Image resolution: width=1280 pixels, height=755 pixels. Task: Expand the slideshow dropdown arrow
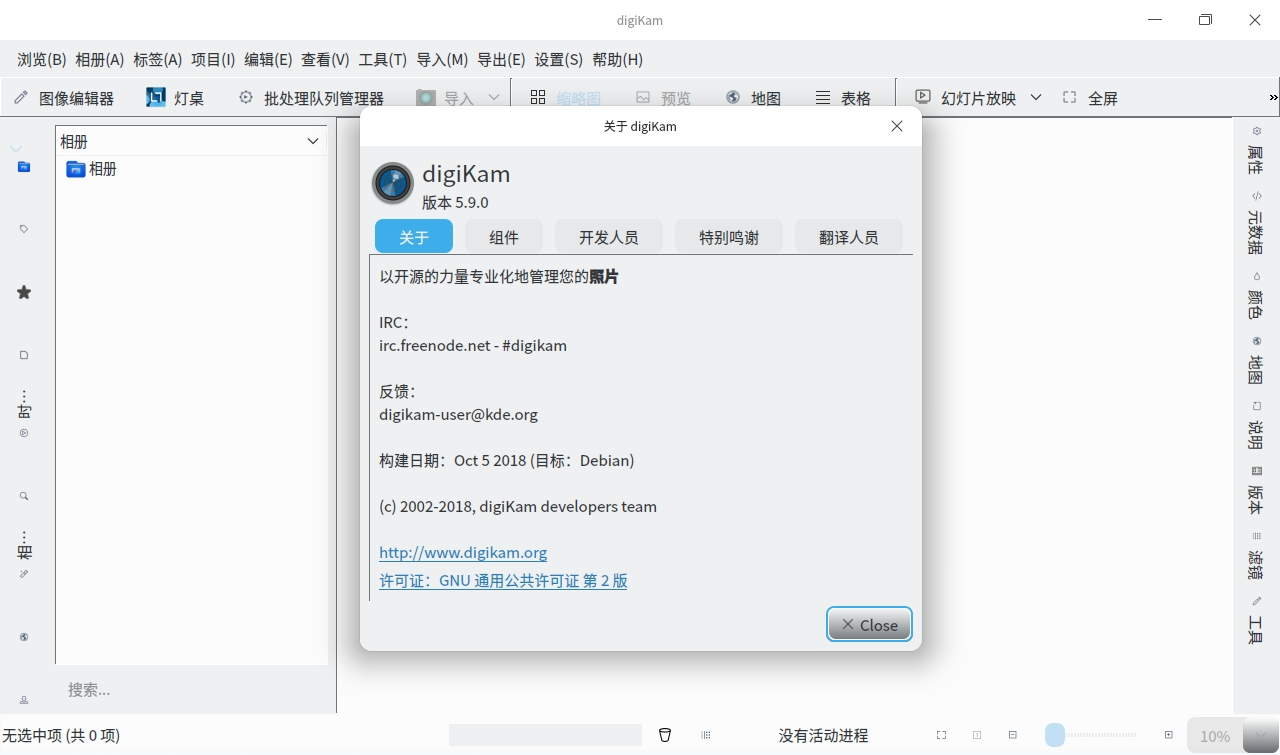(1036, 97)
